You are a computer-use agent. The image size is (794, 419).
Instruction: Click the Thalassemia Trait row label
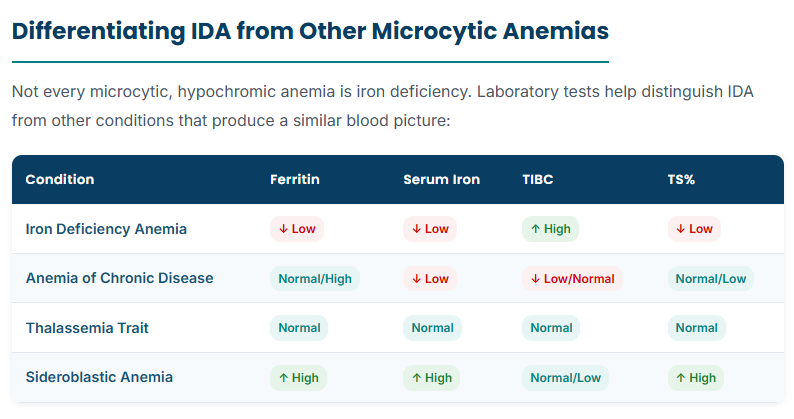pos(87,328)
